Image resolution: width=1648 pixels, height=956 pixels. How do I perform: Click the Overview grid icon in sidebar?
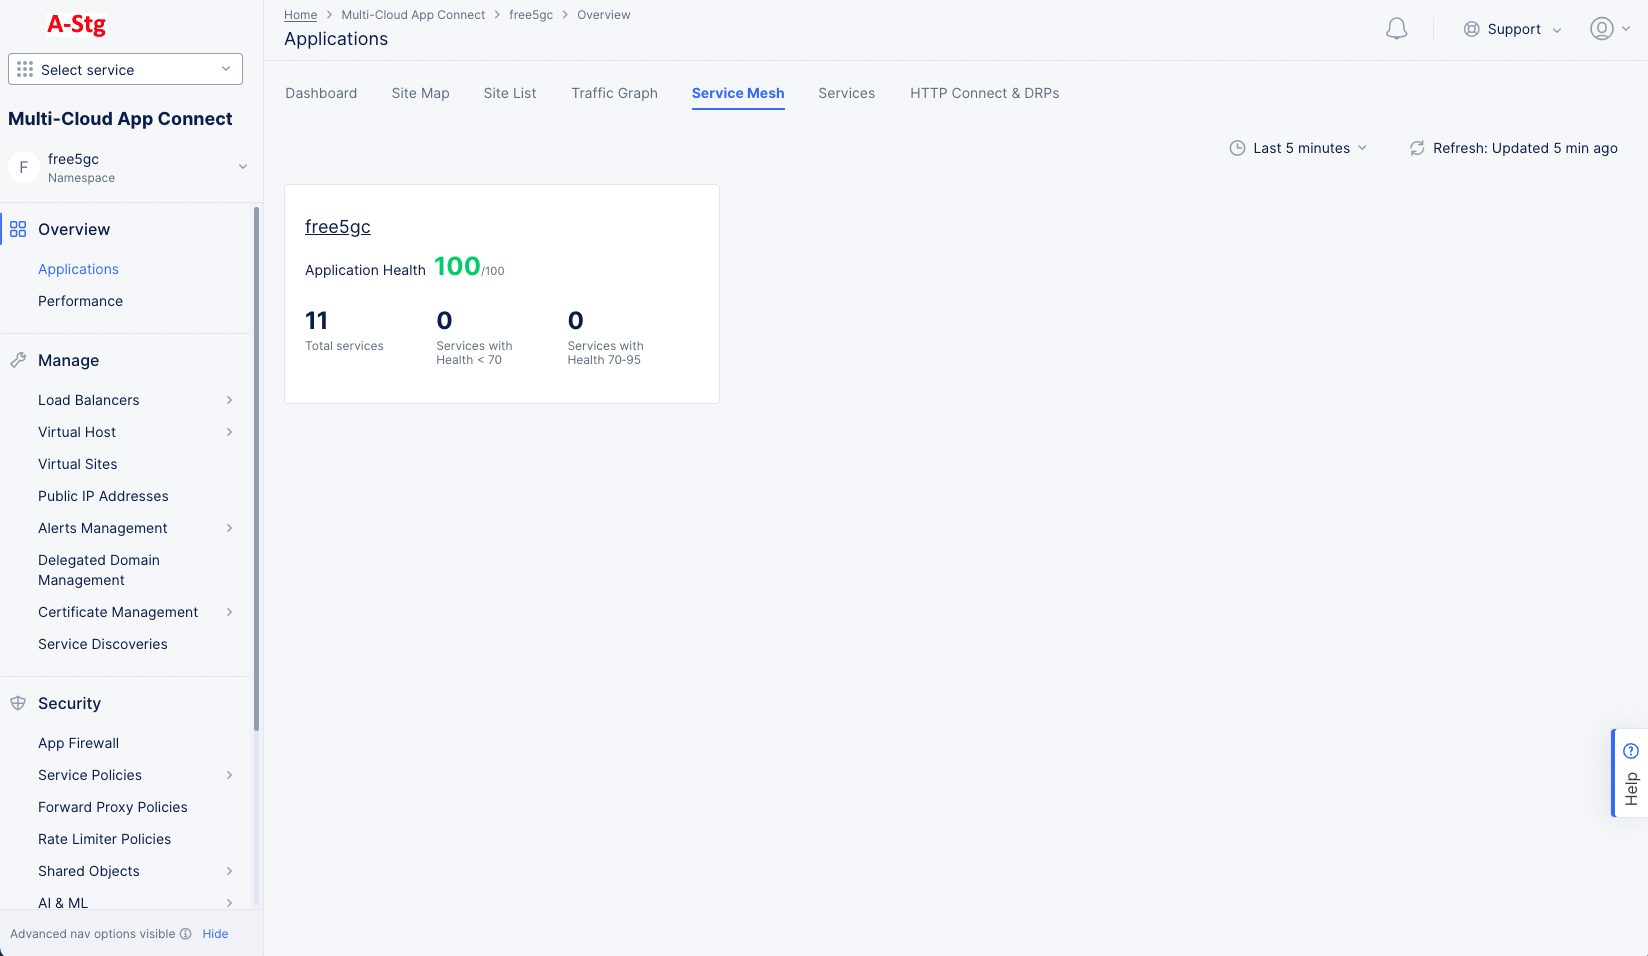18,230
